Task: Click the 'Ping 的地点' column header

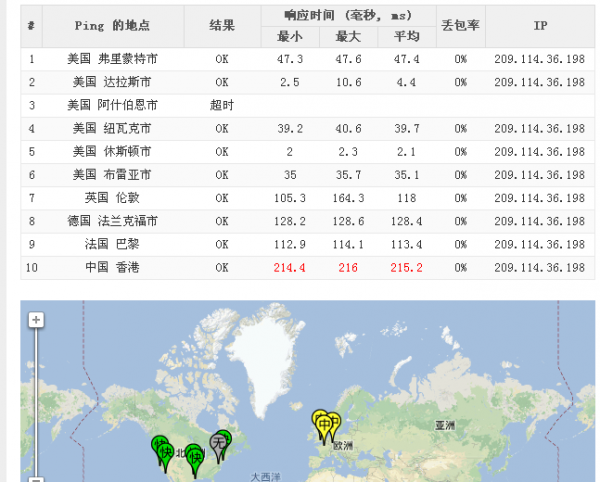Action: coord(112,26)
